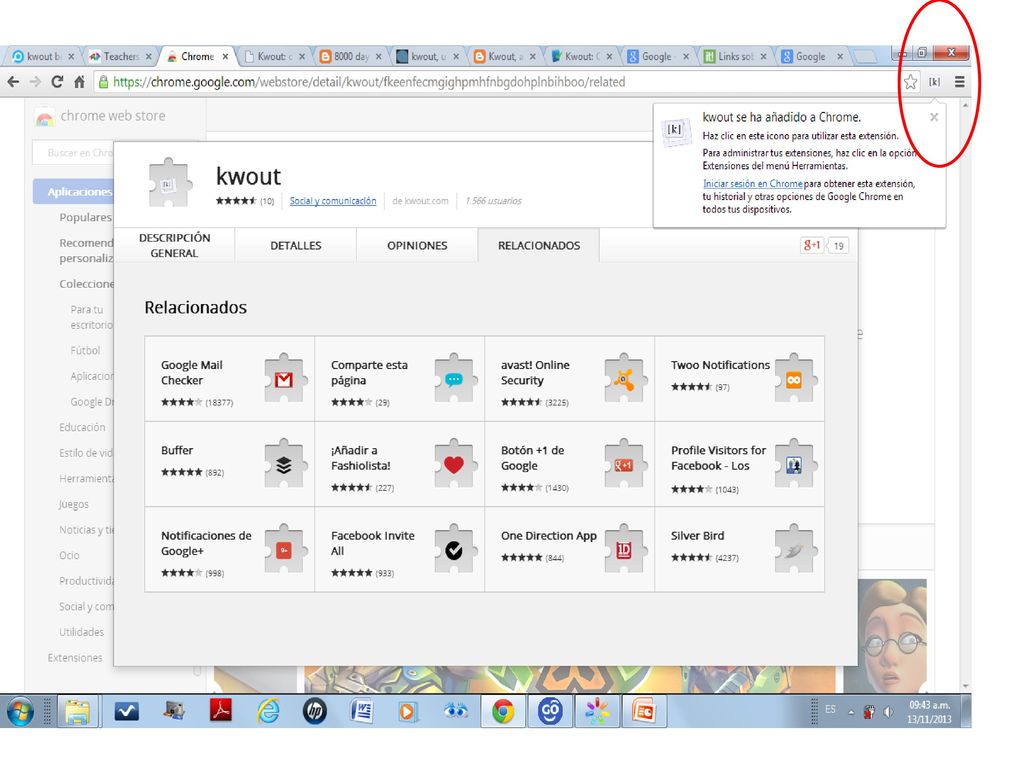Image resolution: width=1024 pixels, height=768 pixels.
Task: Click the page vertical scrollbar
Action: [x=966, y=395]
